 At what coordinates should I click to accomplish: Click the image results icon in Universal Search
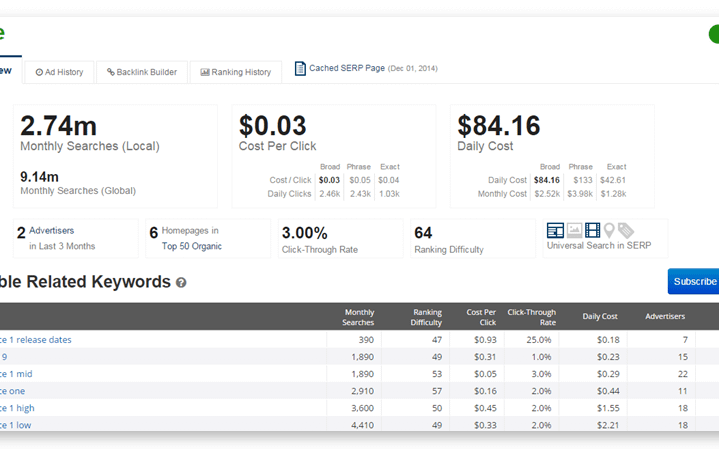[x=574, y=230]
